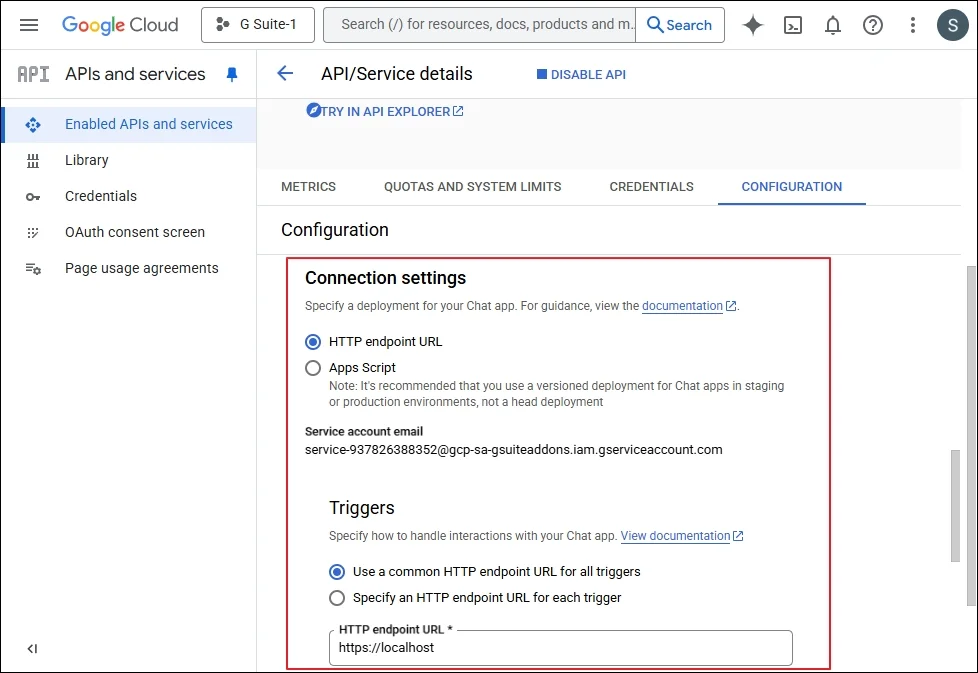Image resolution: width=978 pixels, height=673 pixels.
Task: Open the Connection settings documentation link
Action: coord(682,306)
